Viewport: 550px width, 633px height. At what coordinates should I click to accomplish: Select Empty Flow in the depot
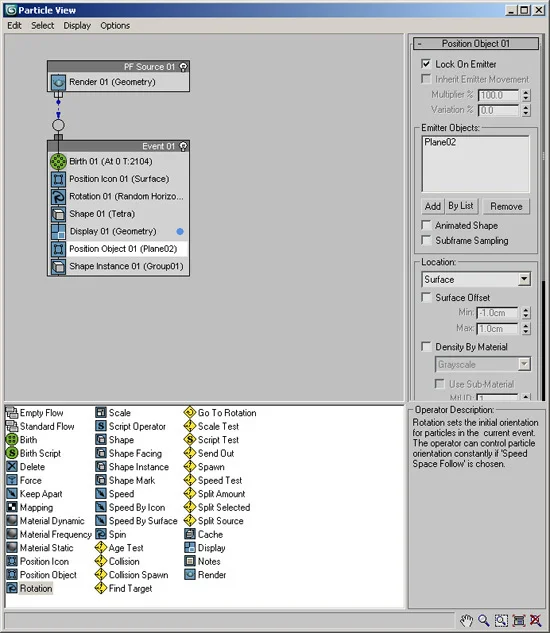click(35, 413)
